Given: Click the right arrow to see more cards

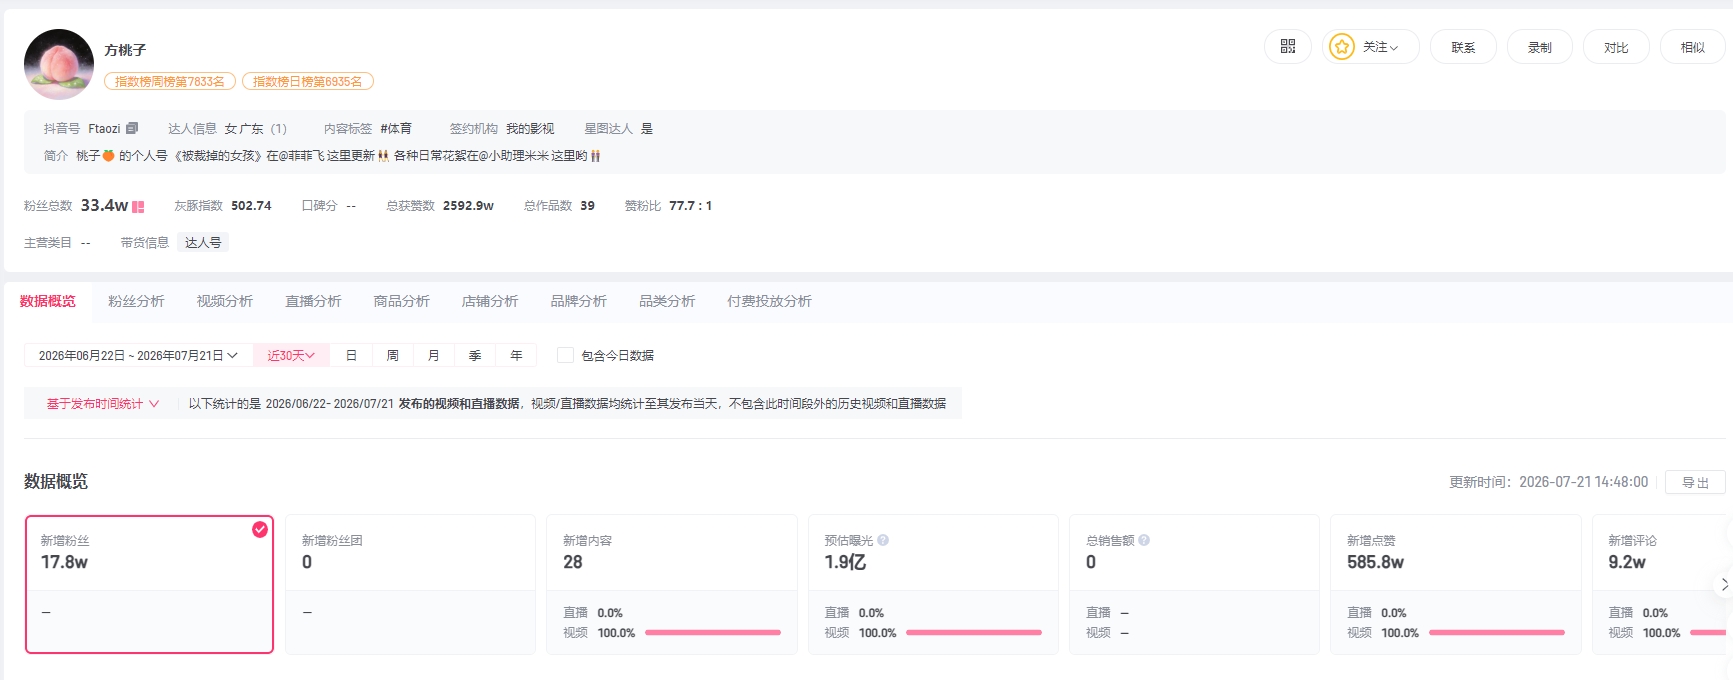Looking at the screenshot, I should tap(1723, 585).
